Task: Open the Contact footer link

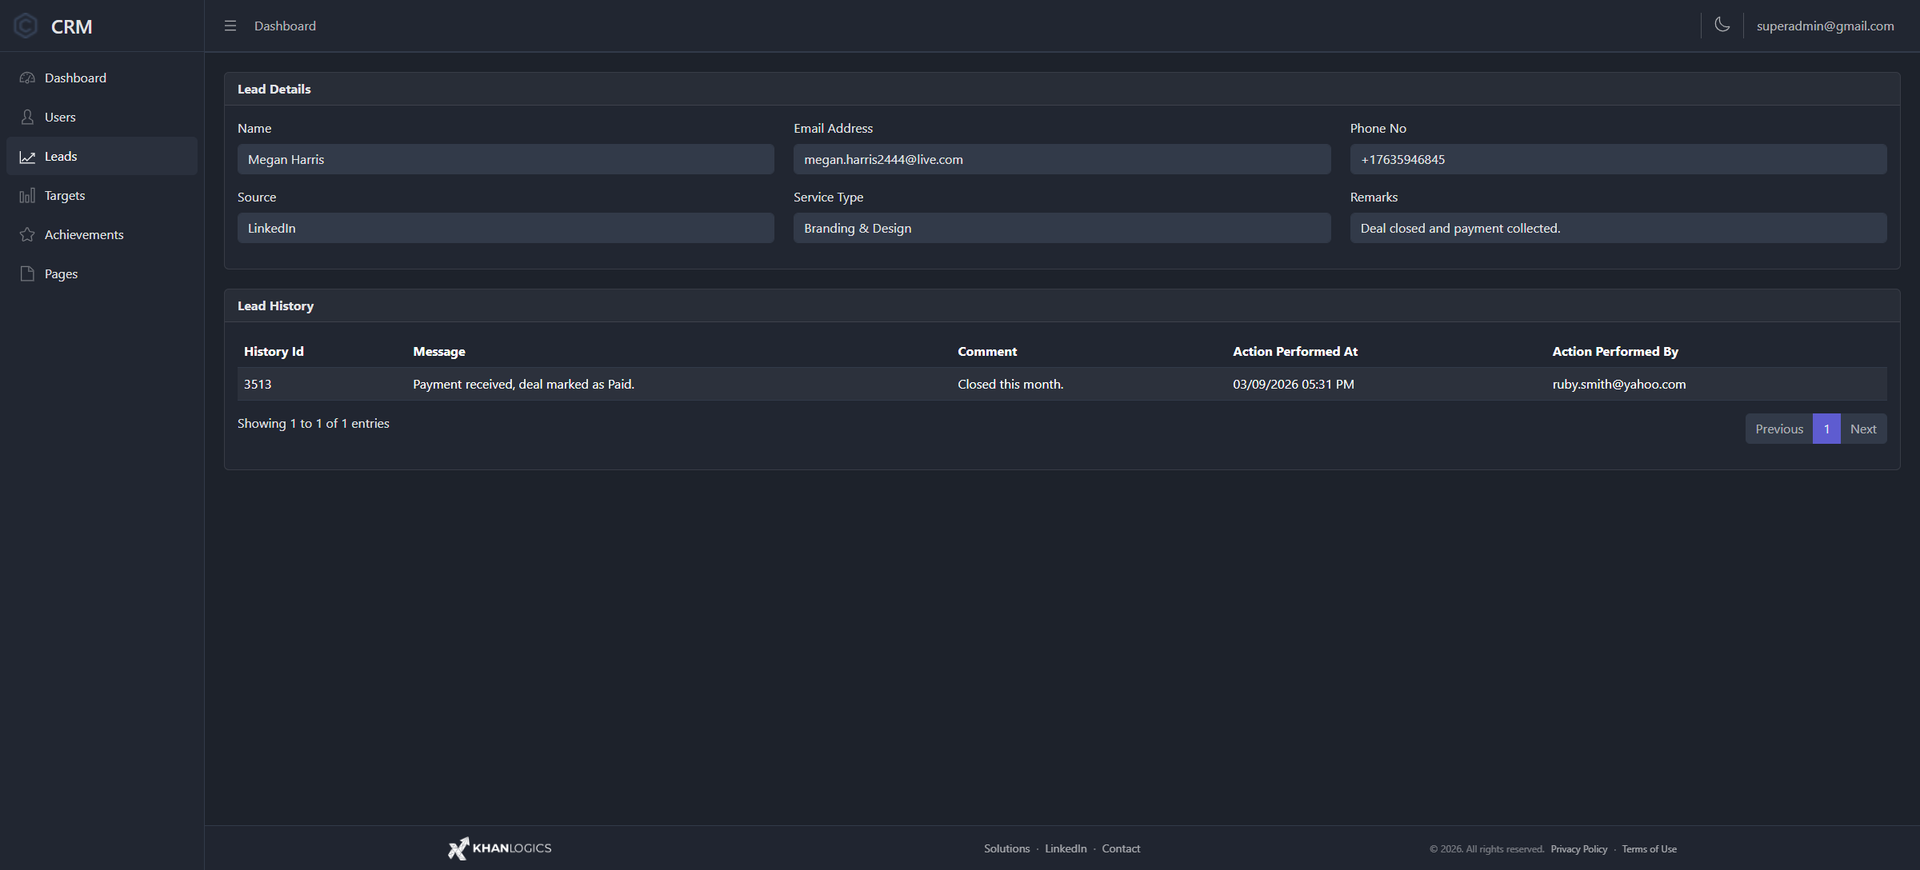Action: tap(1121, 849)
